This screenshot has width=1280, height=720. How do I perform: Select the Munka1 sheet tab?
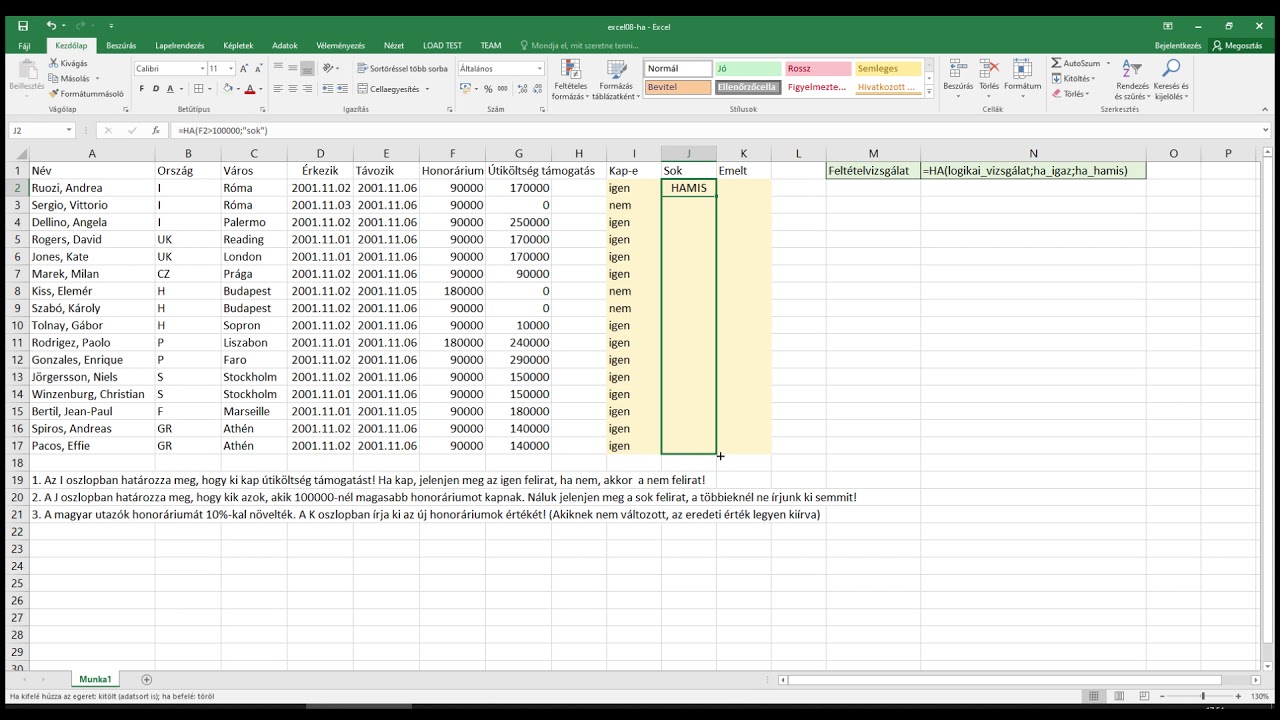tap(96, 679)
